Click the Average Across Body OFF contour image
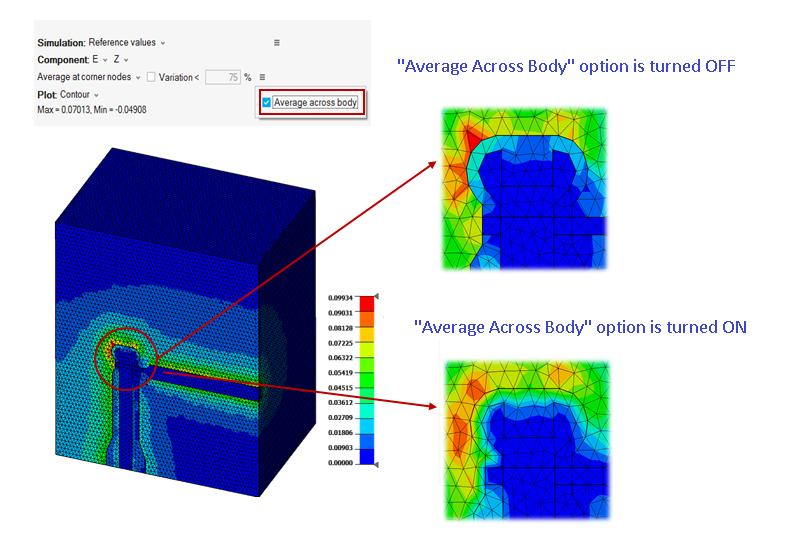This screenshot has width=787, height=556. click(x=523, y=189)
